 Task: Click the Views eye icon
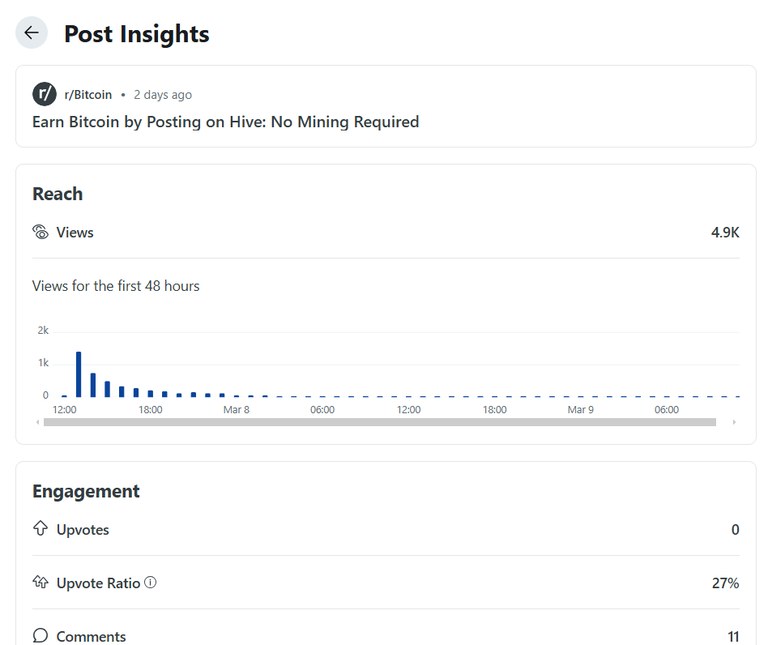41,232
